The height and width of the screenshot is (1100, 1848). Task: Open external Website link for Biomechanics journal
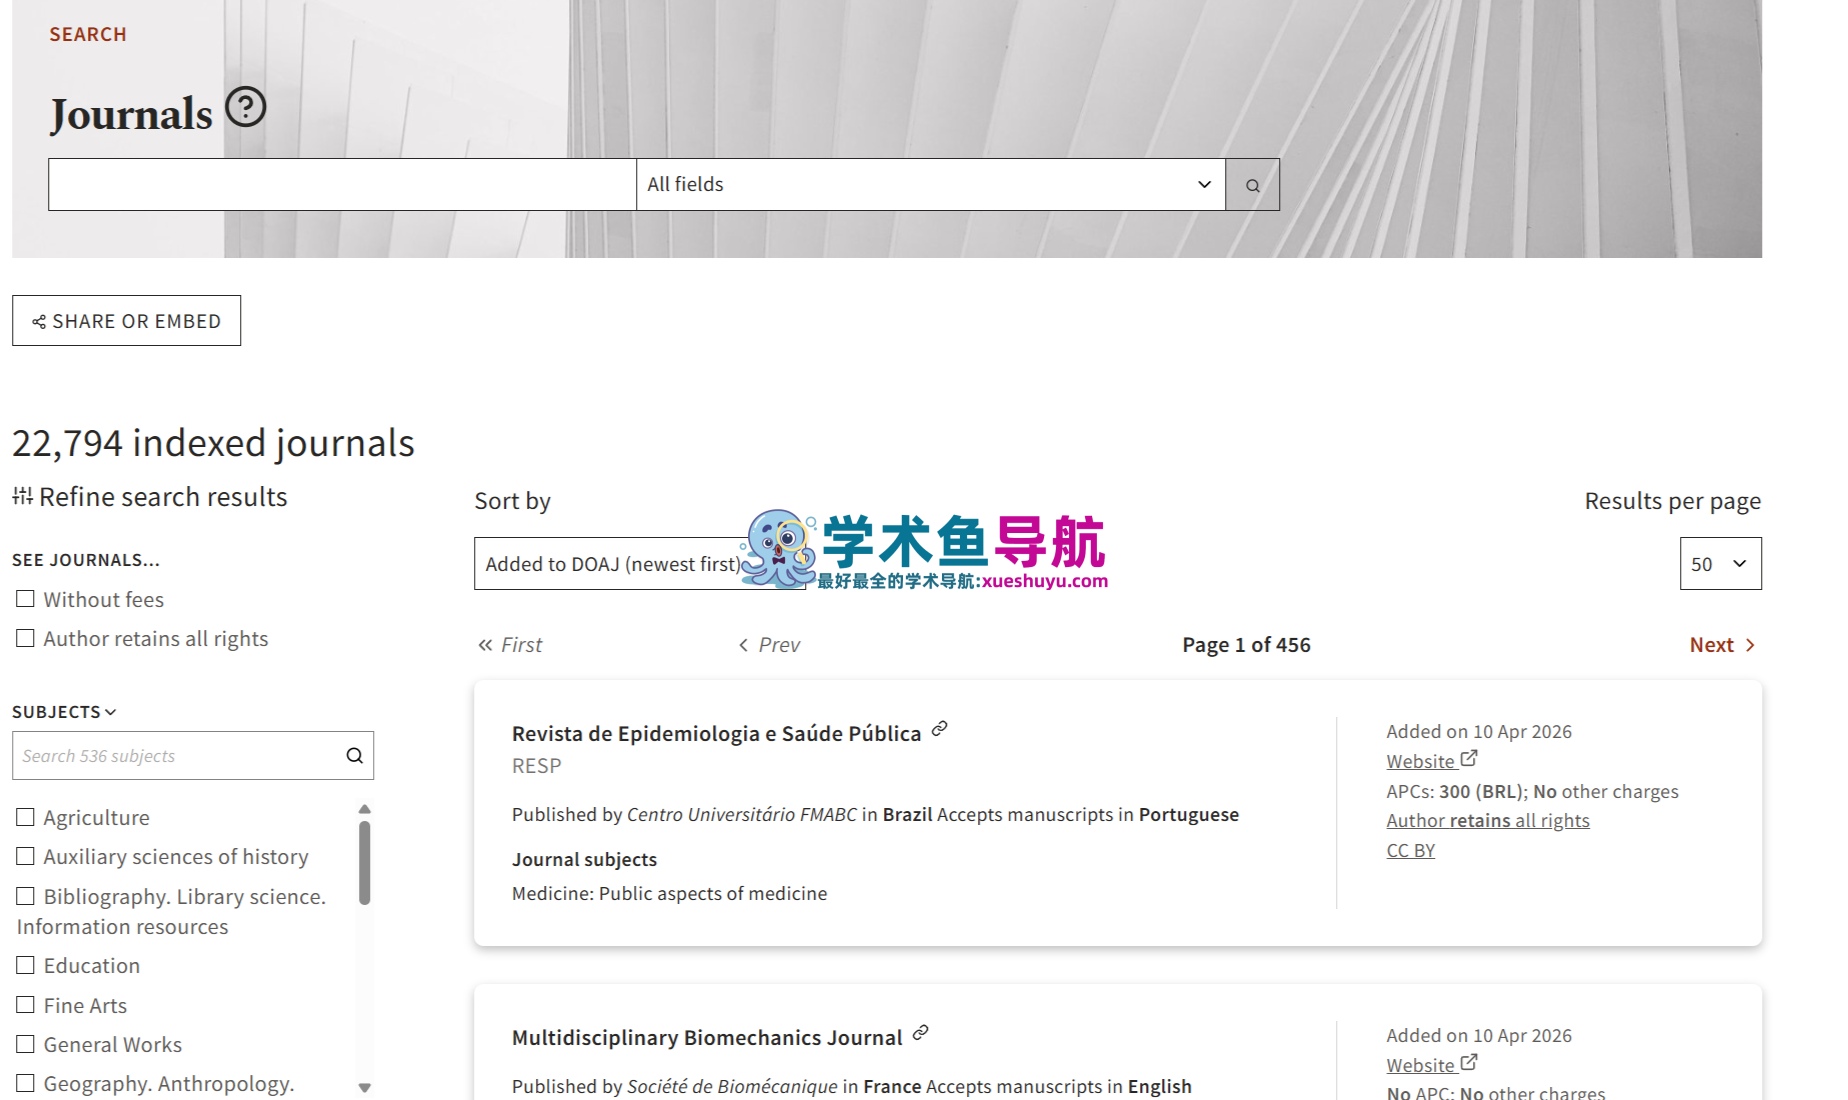tap(1430, 1065)
